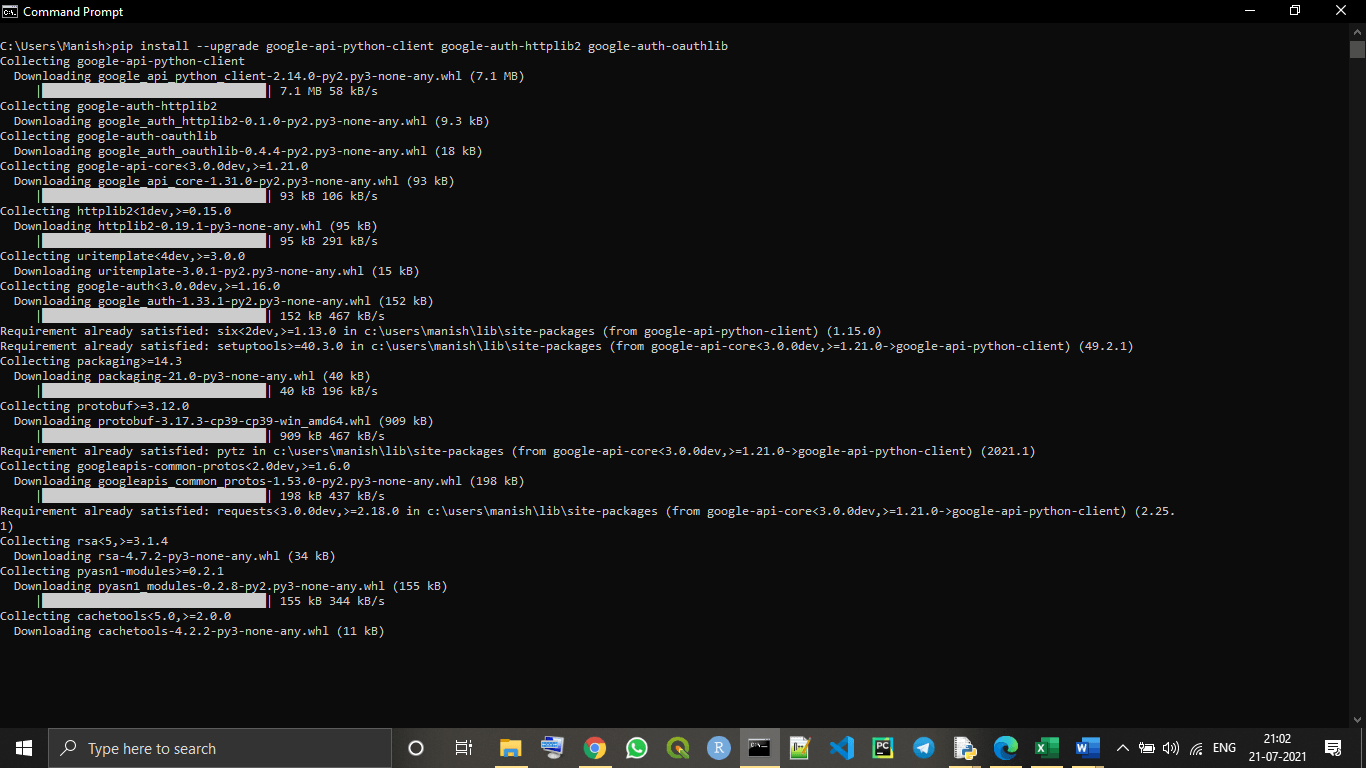Mute system volume from the tray
The height and width of the screenshot is (768, 1366).
[1170, 747]
